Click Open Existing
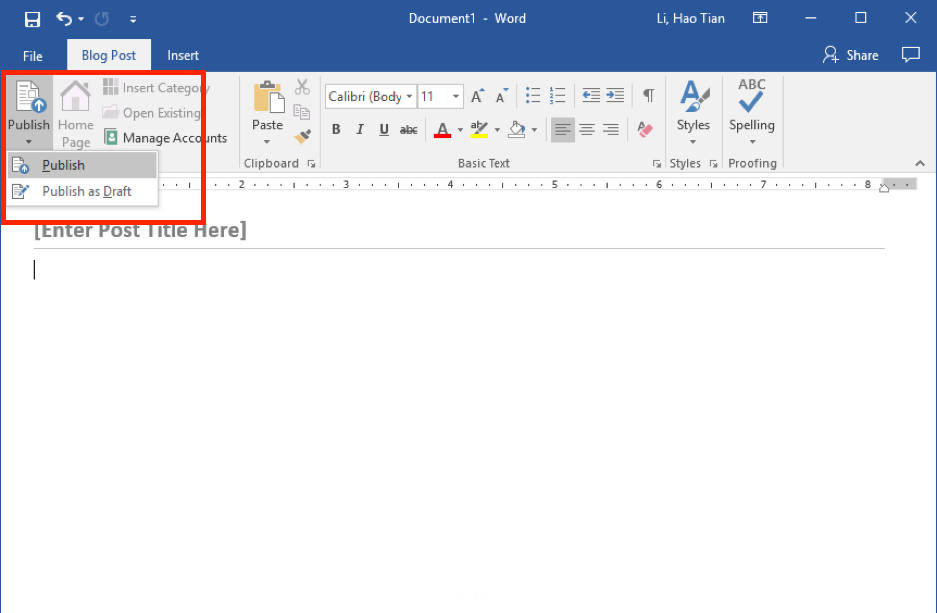Image resolution: width=937 pixels, height=613 pixels. pyautogui.click(x=151, y=113)
